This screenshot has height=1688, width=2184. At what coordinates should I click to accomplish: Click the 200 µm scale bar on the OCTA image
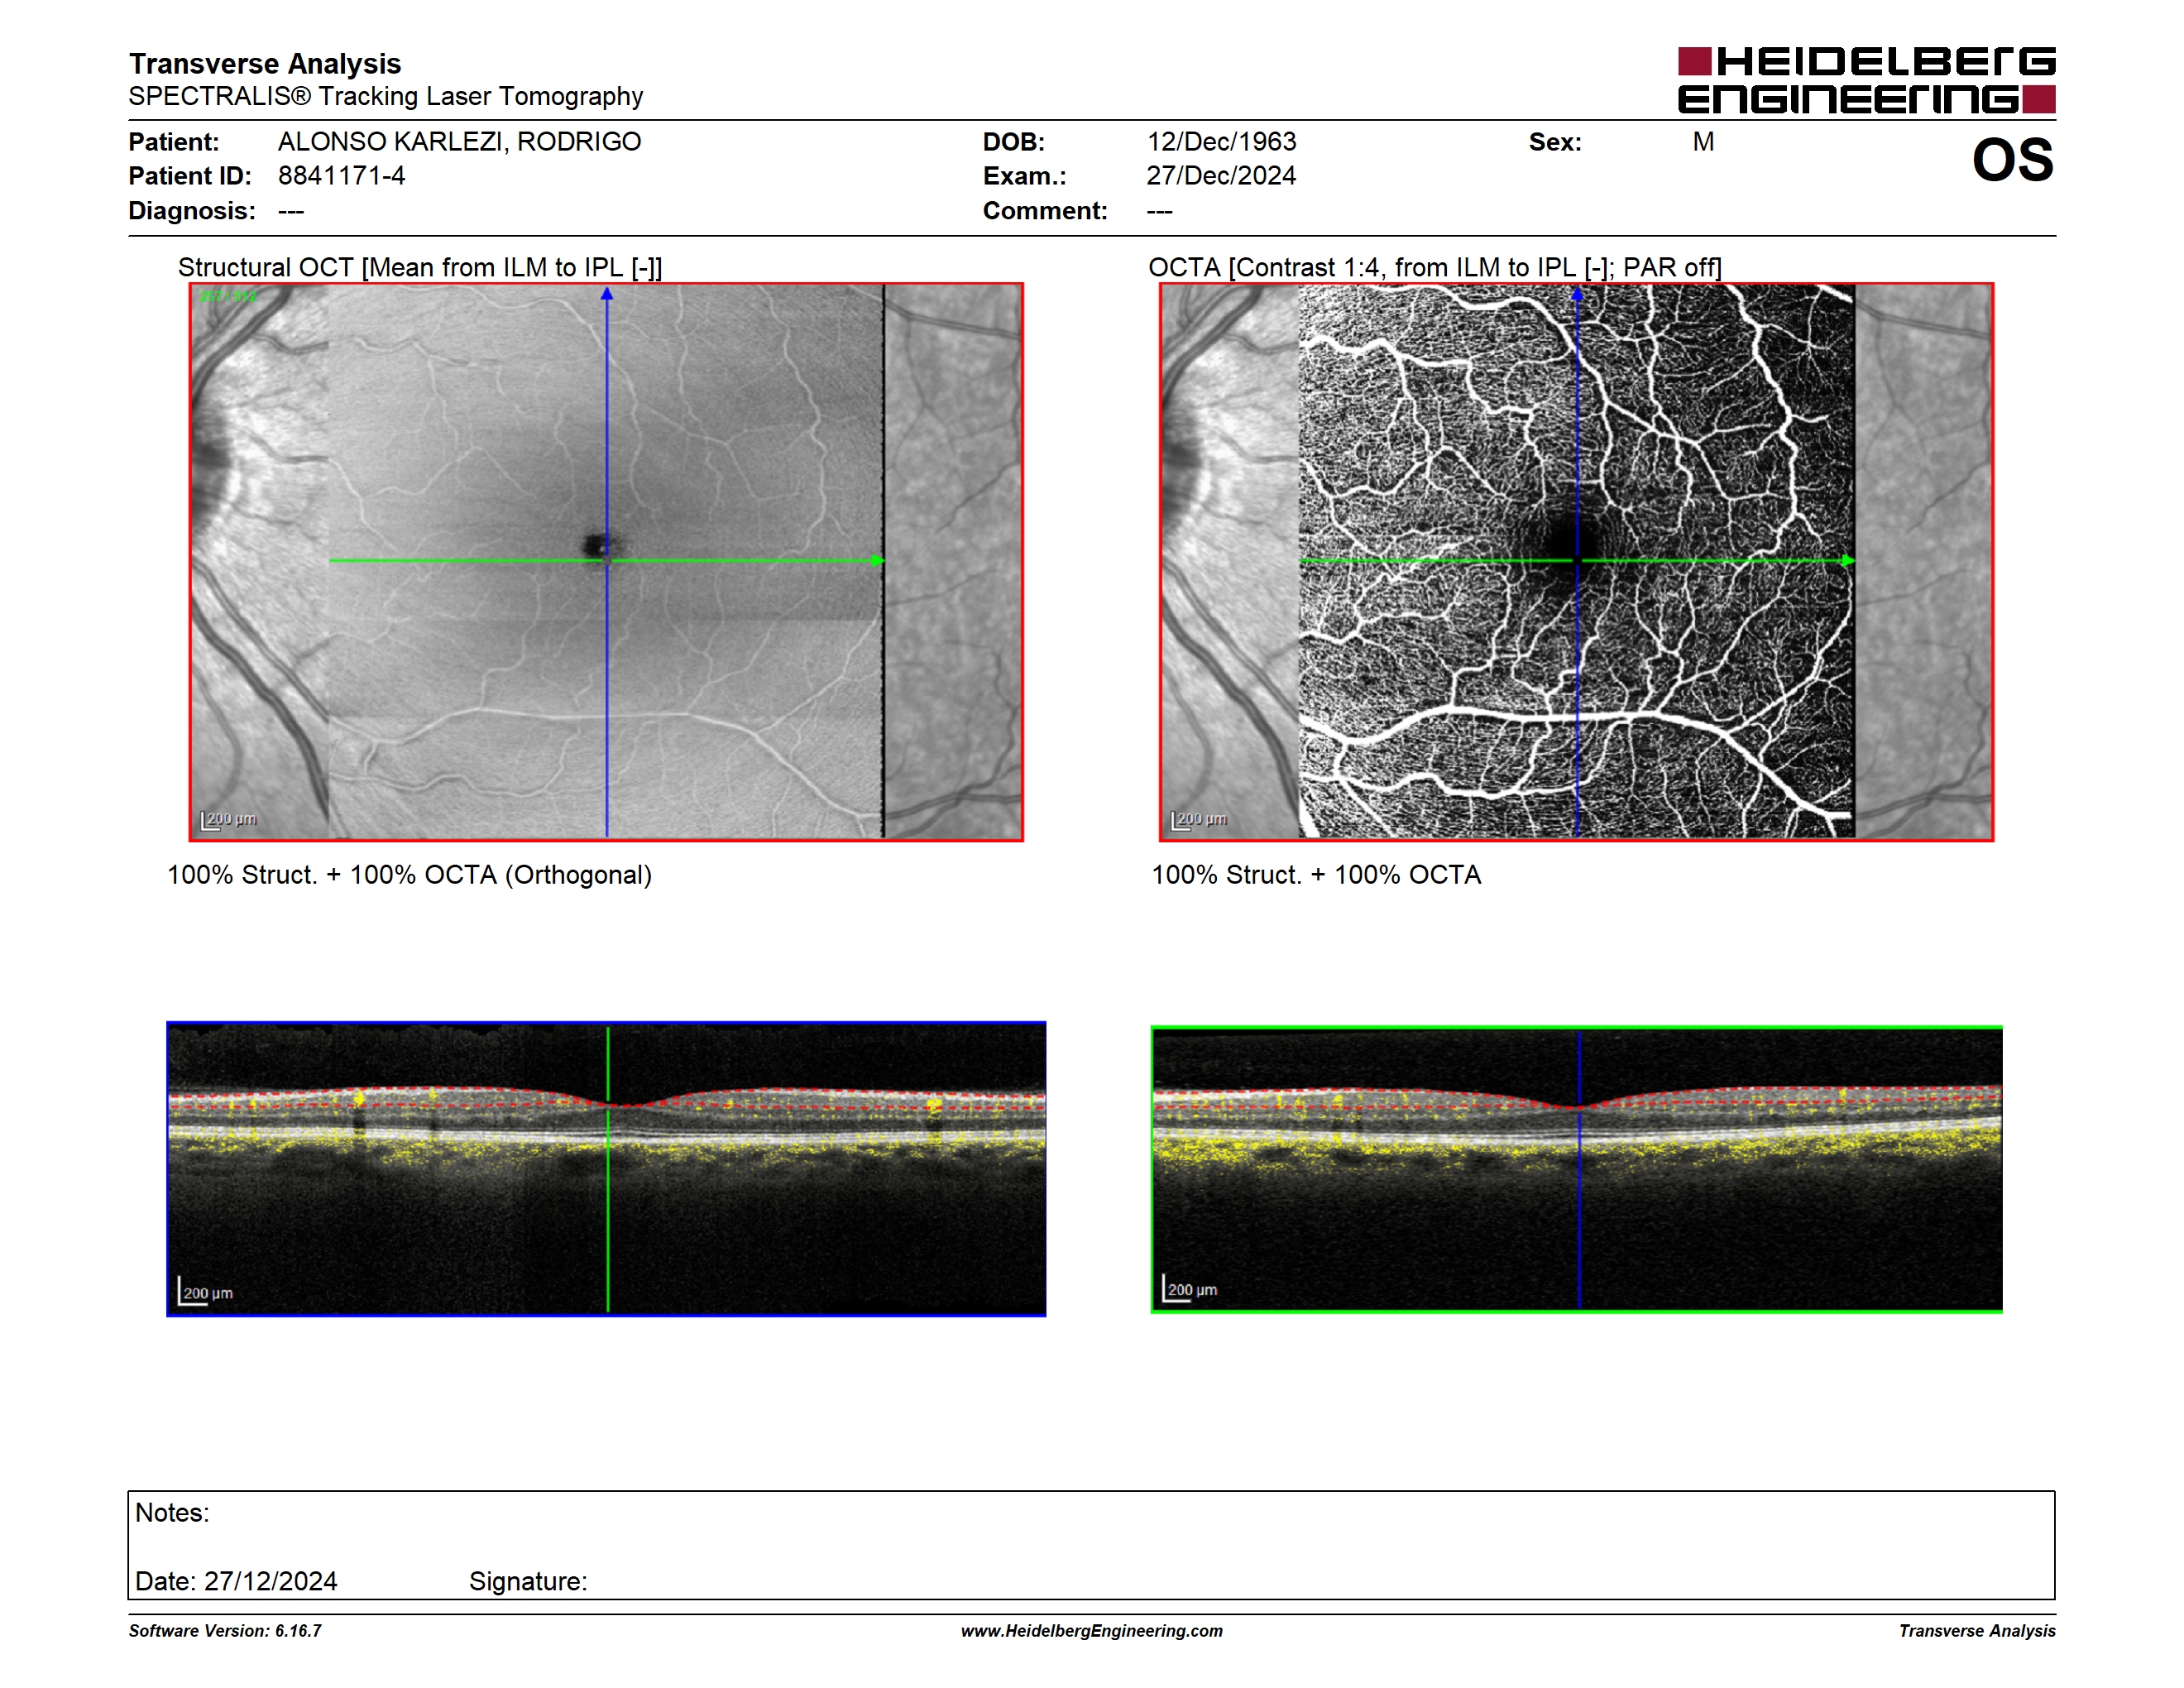[x=1199, y=820]
